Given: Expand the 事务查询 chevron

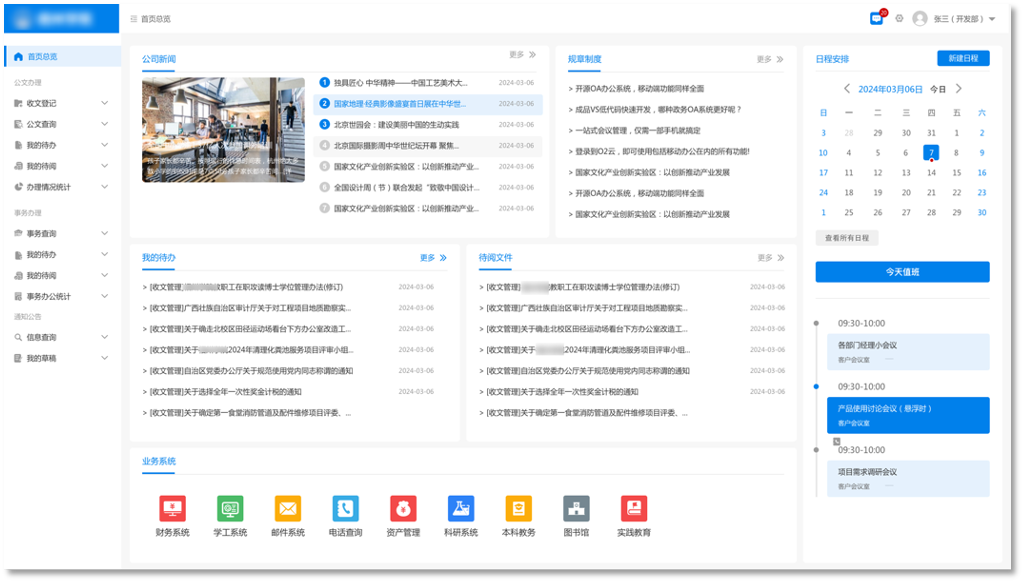Looking at the screenshot, I should pos(104,233).
